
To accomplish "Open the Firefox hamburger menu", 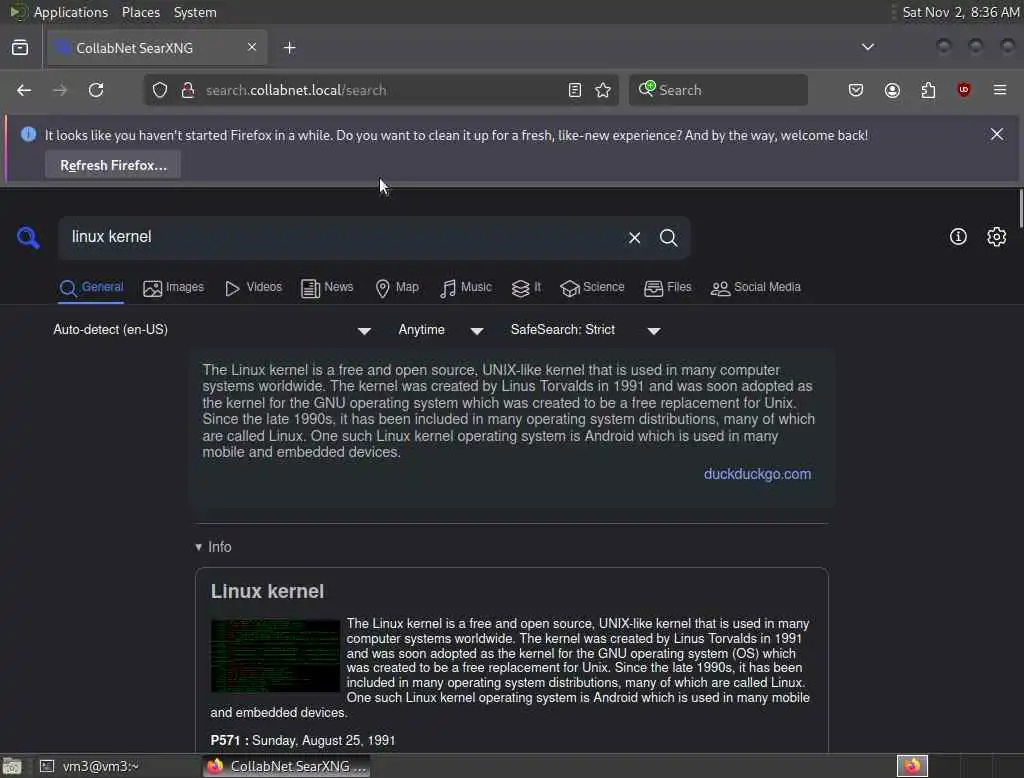I will point(1000,90).
